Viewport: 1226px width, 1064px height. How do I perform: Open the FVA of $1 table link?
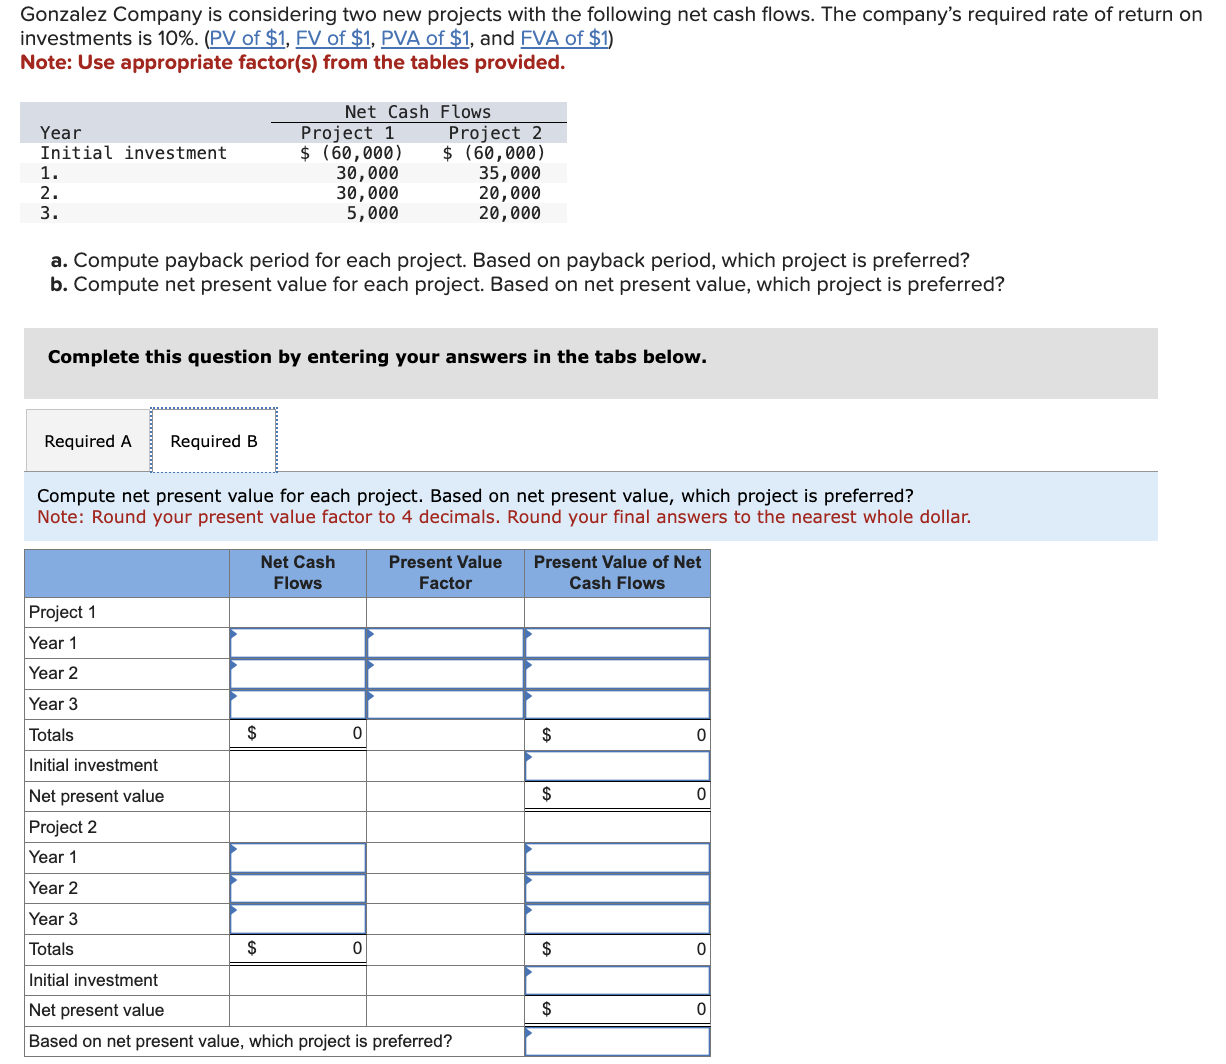(x=563, y=37)
